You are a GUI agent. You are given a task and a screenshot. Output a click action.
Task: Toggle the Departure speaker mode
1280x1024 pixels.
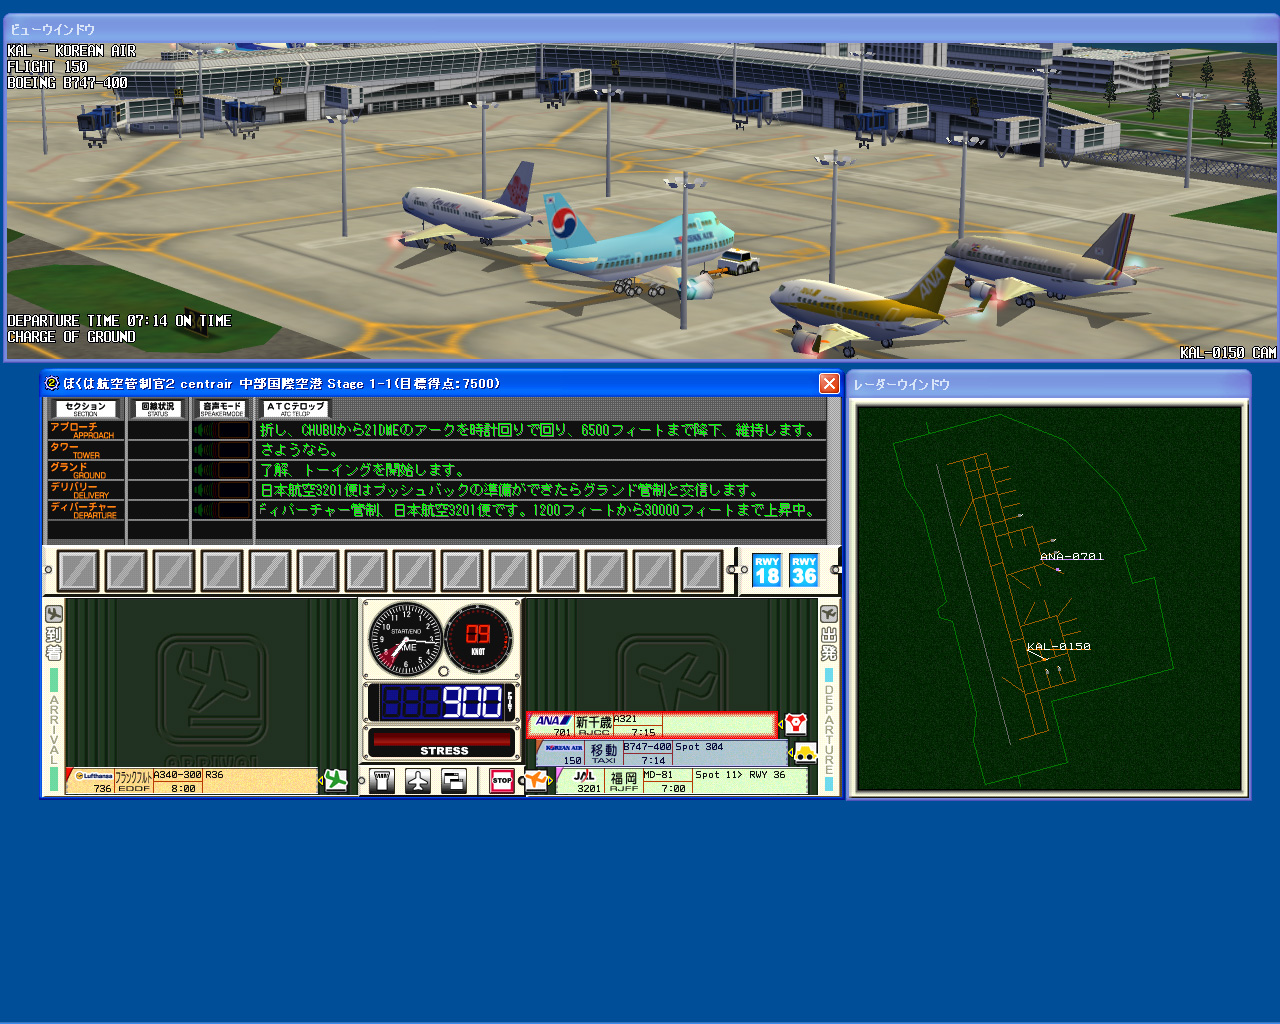point(222,510)
